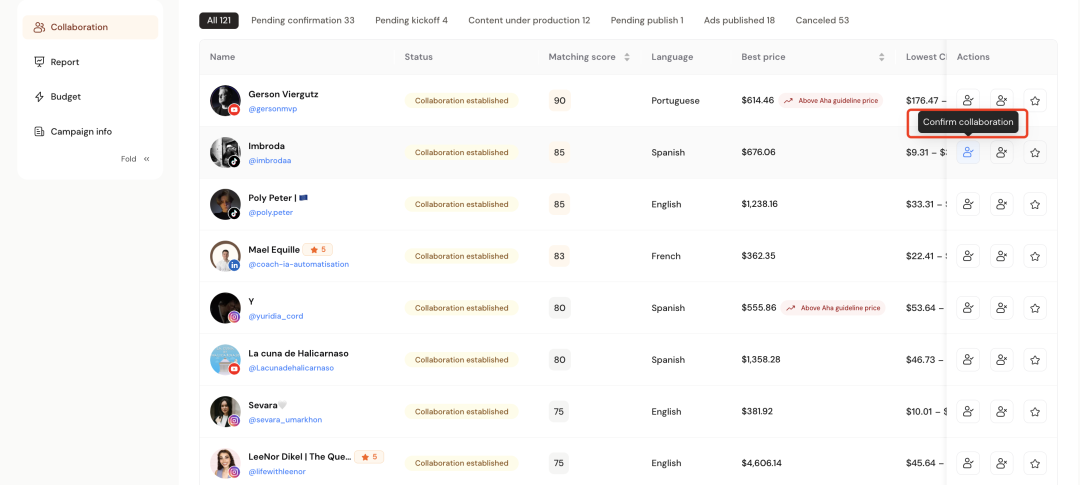The height and width of the screenshot is (485, 1080).
Task: Collapse sidebar using the Fold chevron
Action: tap(146, 159)
